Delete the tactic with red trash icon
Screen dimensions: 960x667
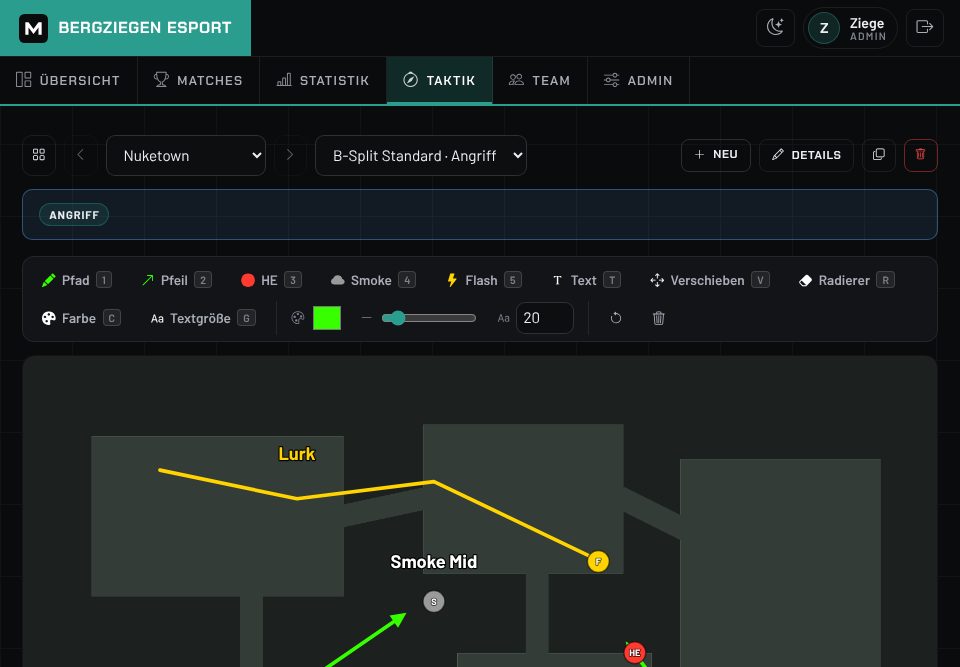click(920, 155)
